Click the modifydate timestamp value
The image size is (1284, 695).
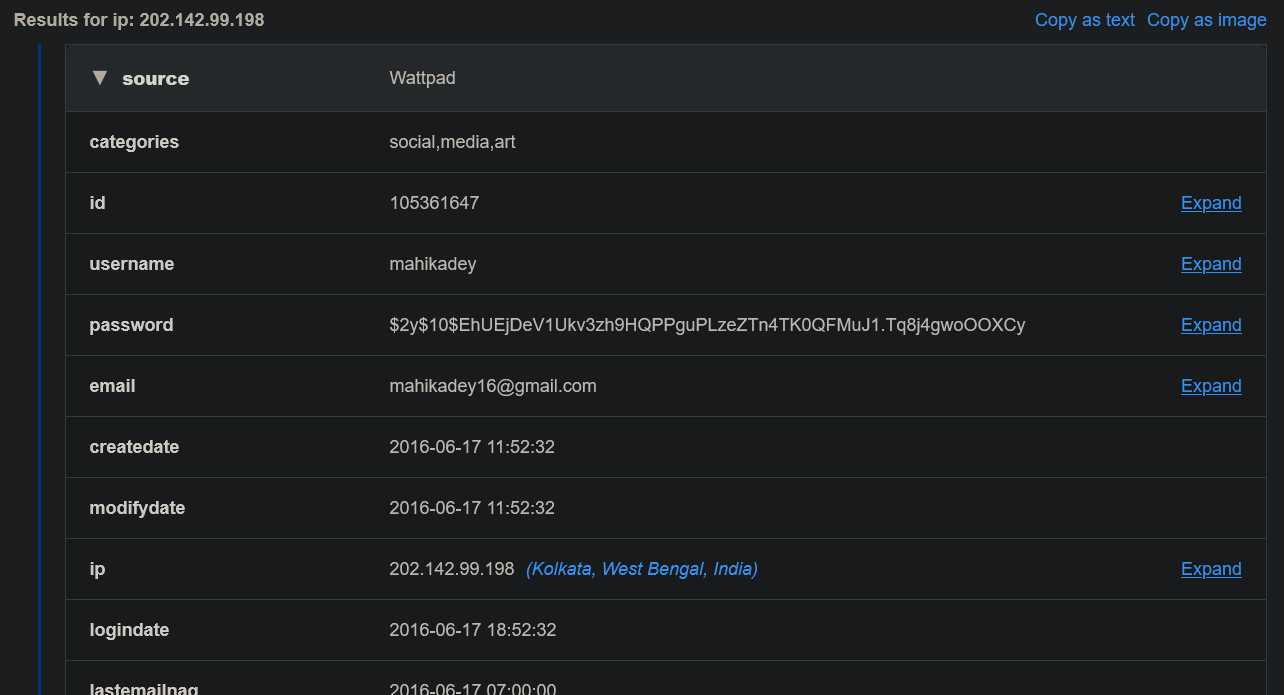point(472,508)
